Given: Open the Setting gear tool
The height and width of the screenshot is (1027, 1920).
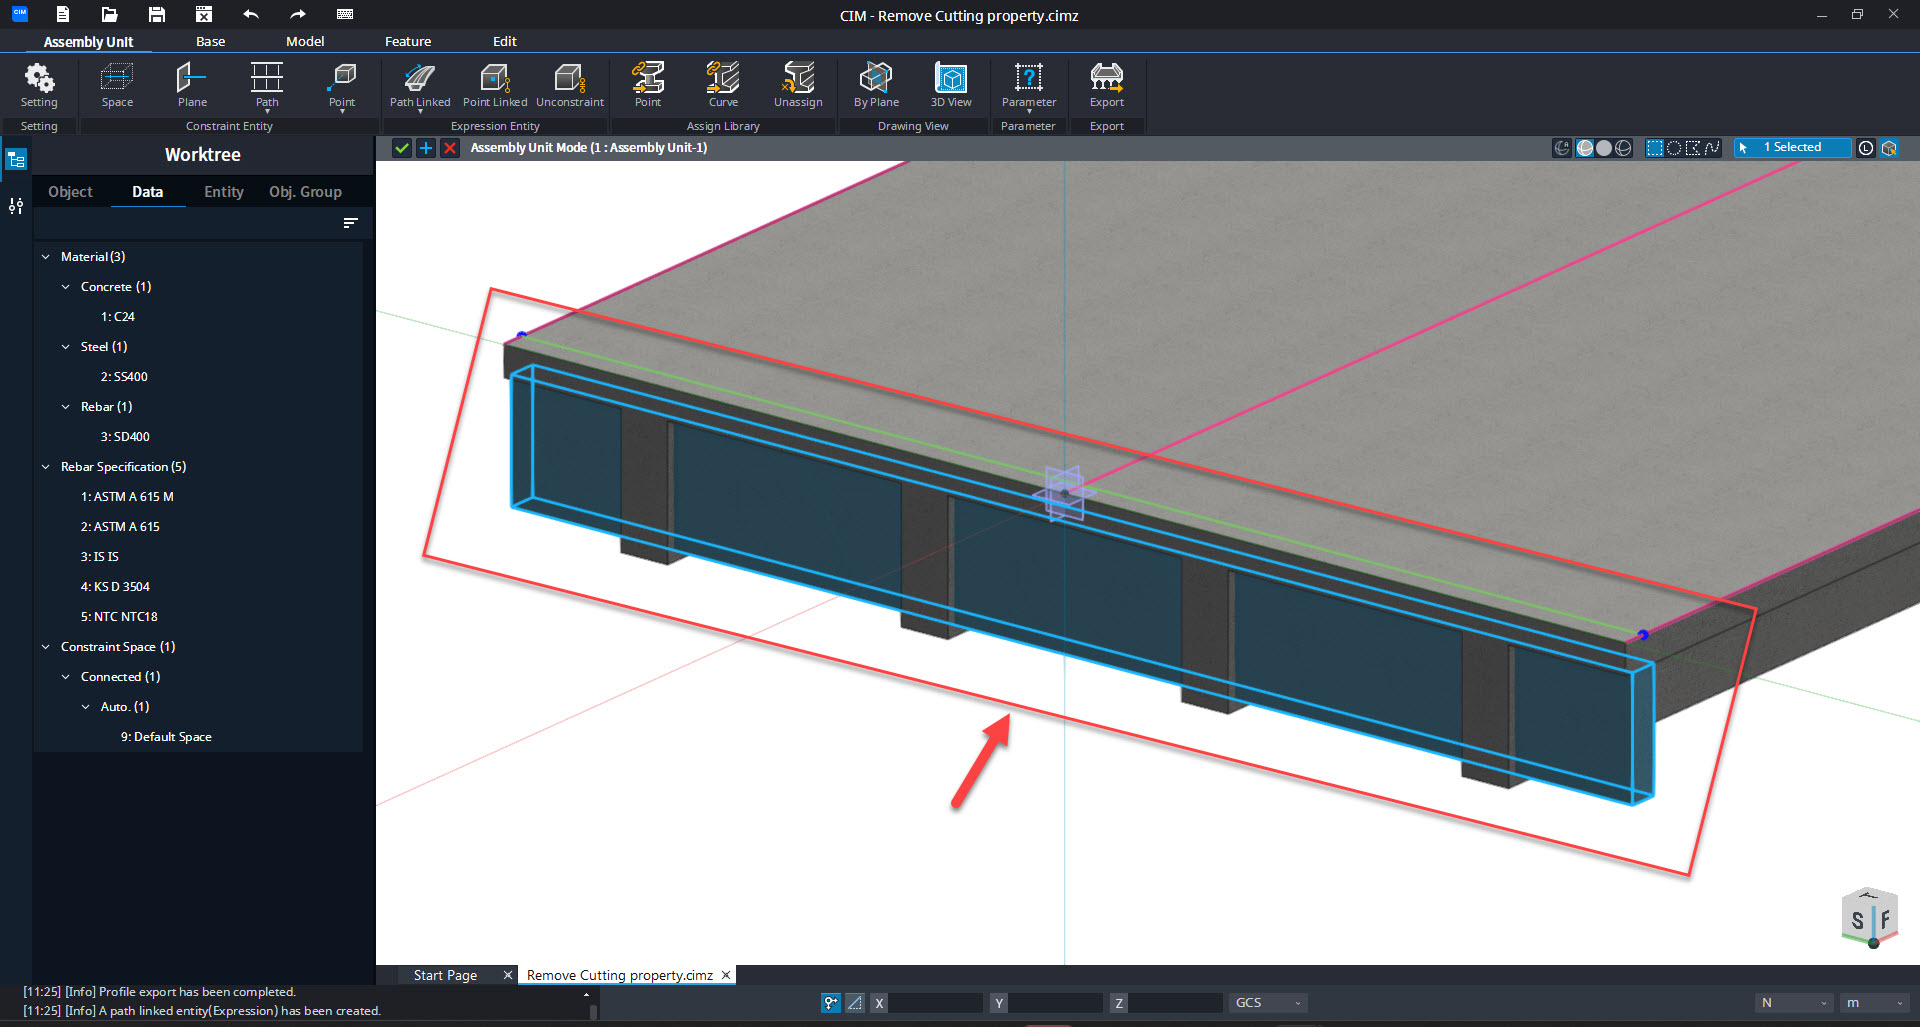Looking at the screenshot, I should pos(39,85).
